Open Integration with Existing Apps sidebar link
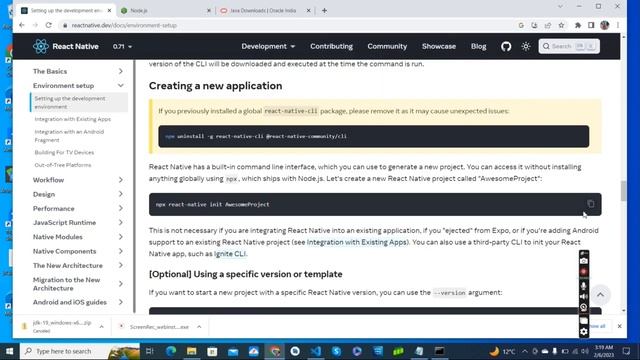Screen dimensions: 640x360 (x=73, y=119)
